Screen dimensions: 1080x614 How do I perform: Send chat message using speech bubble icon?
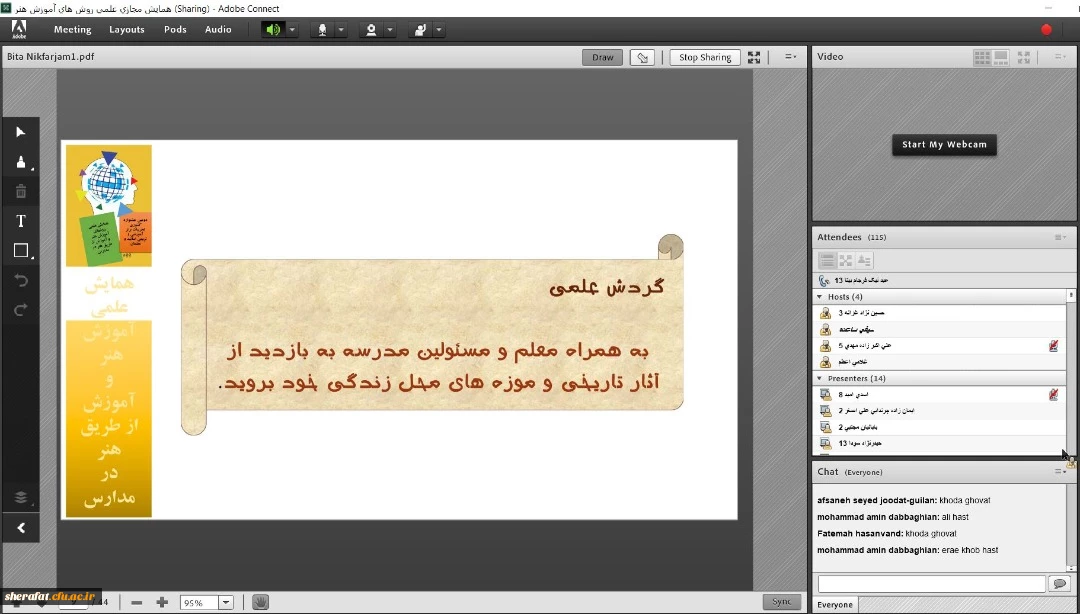tap(1058, 583)
